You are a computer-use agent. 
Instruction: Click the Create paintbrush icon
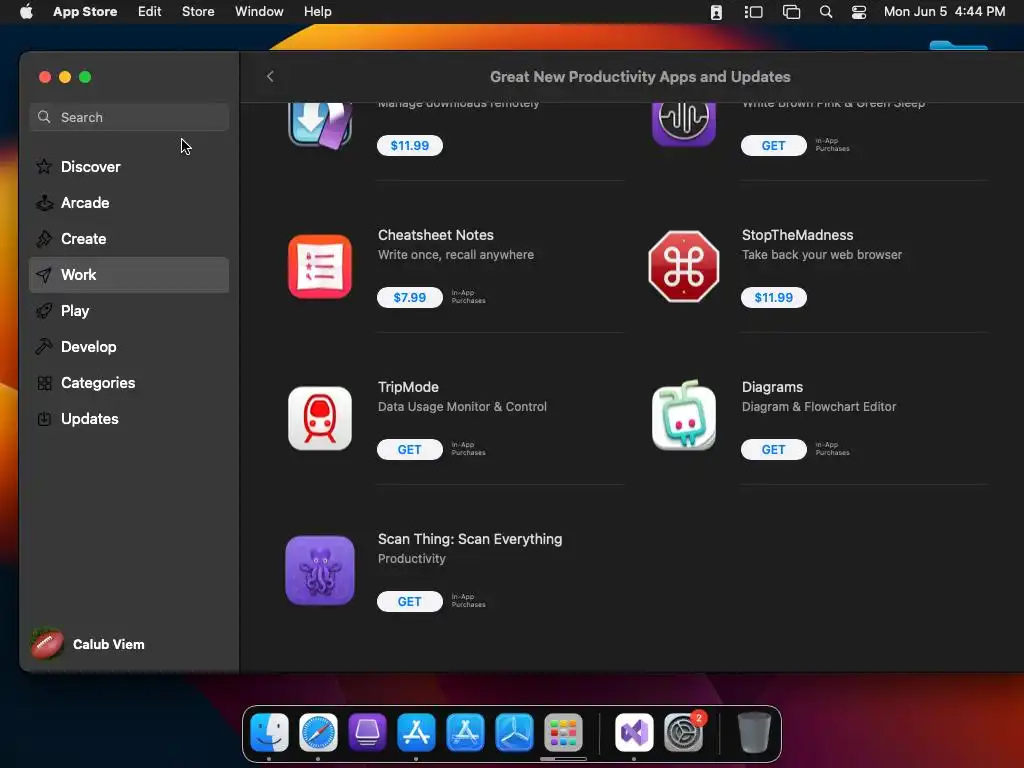(x=44, y=238)
